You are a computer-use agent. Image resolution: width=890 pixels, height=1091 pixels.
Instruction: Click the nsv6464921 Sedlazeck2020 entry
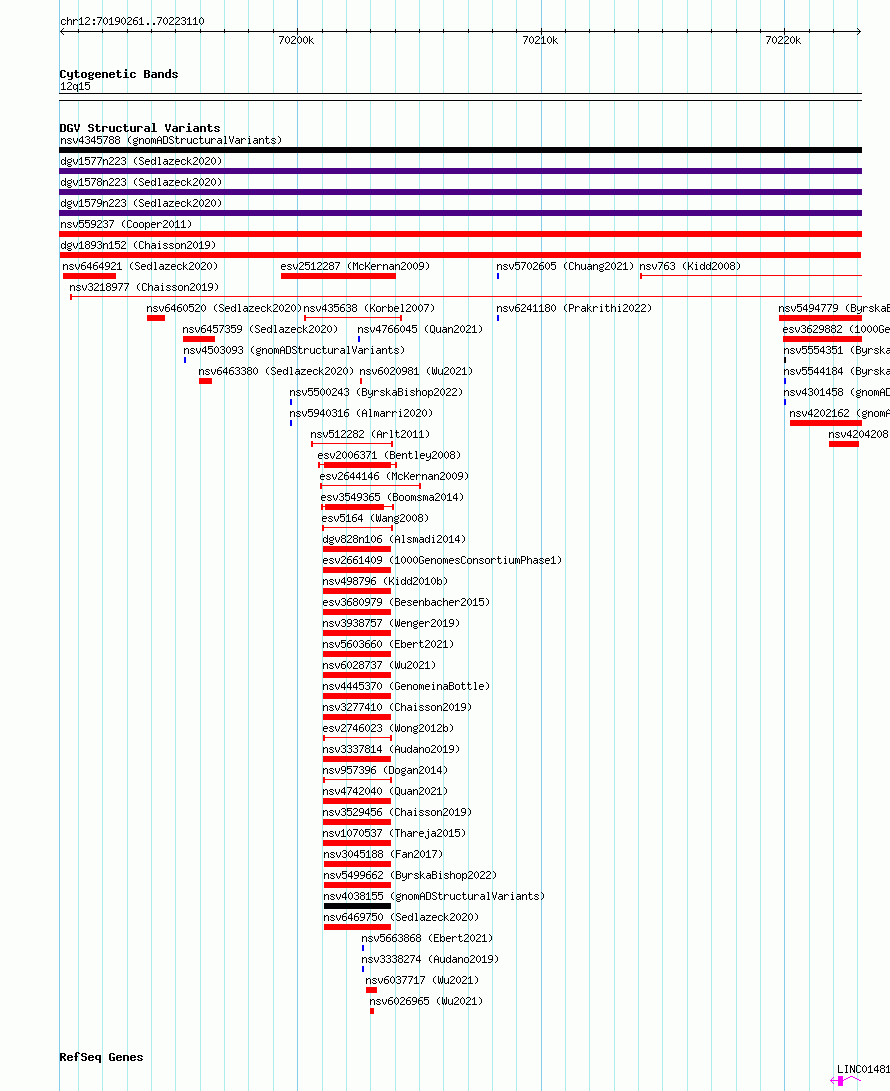pyautogui.click(x=140, y=266)
